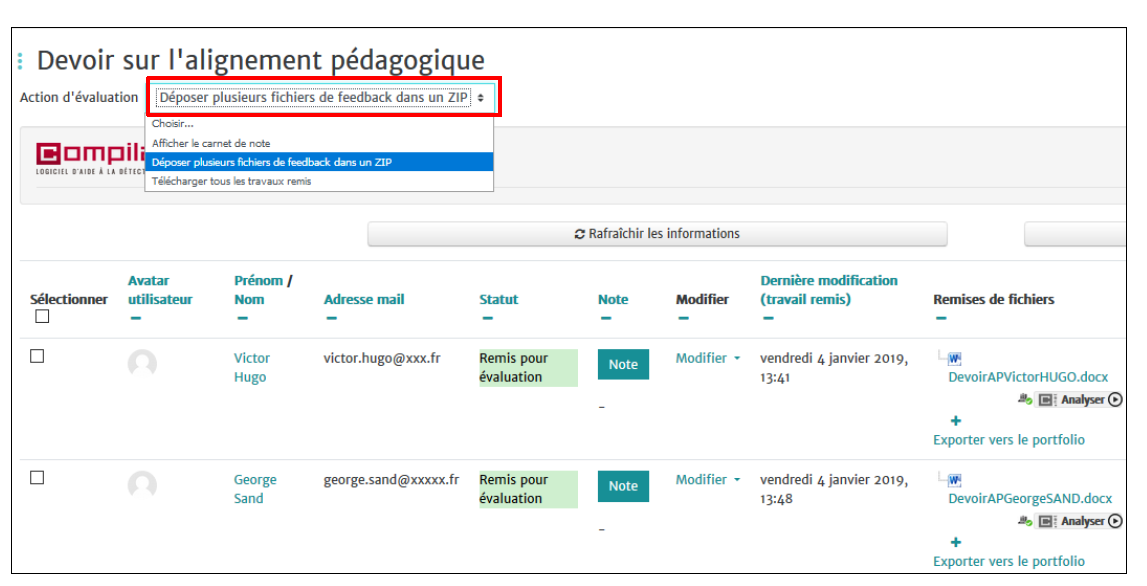Screen dimensions: 1147x586
Task: Open the Action d'évaluation dropdown
Action: (321, 98)
